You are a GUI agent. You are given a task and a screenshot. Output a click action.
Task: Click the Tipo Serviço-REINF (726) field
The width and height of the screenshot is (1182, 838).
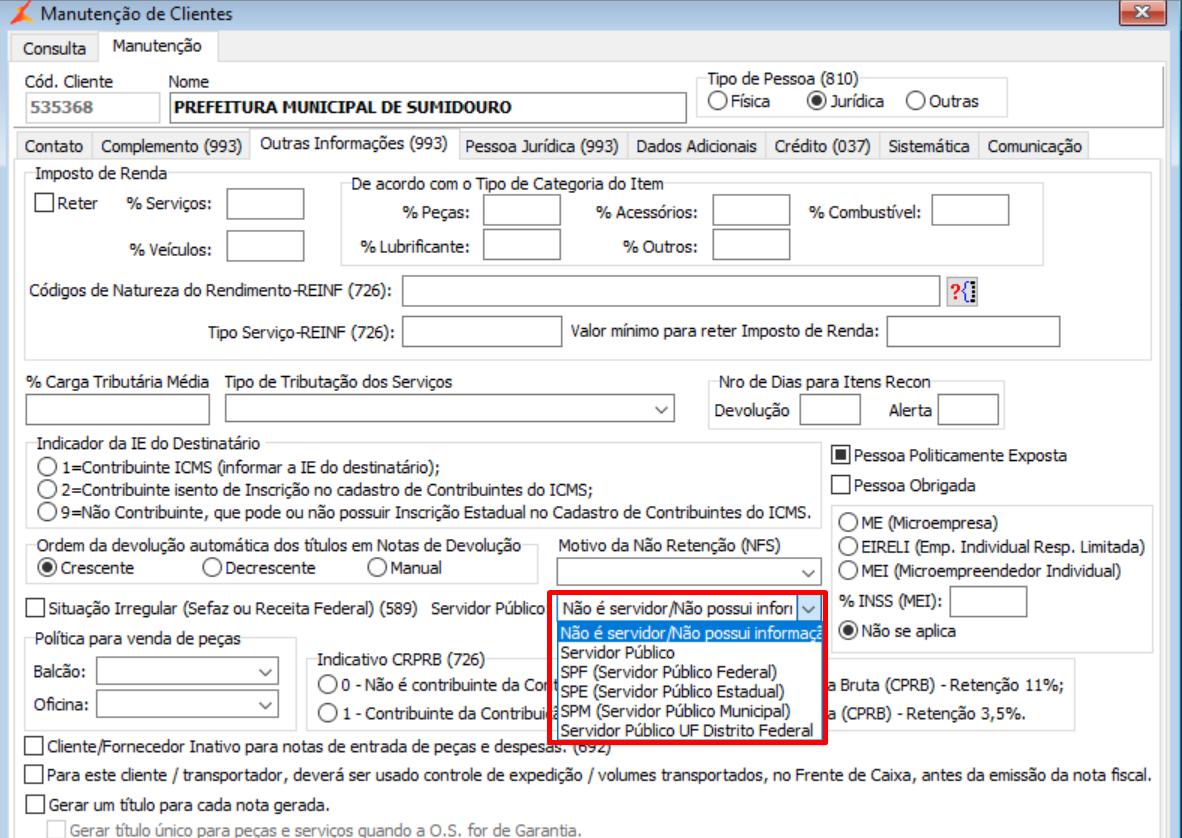tap(482, 332)
